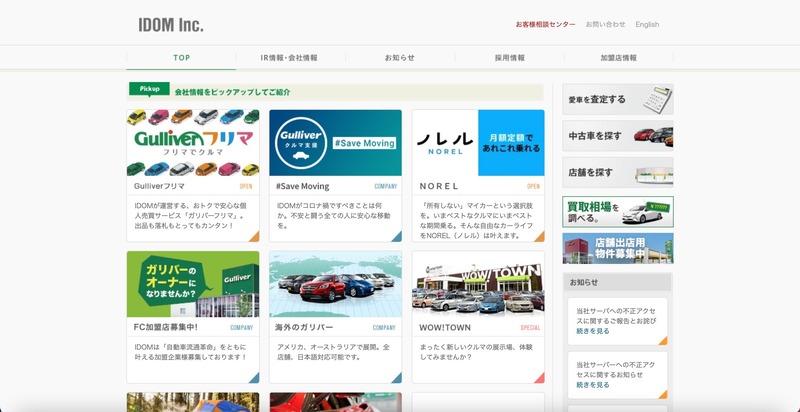Screen dimensions: 800x412
Task: Click the 愛車を査定する calculator button
Action: coord(617,100)
